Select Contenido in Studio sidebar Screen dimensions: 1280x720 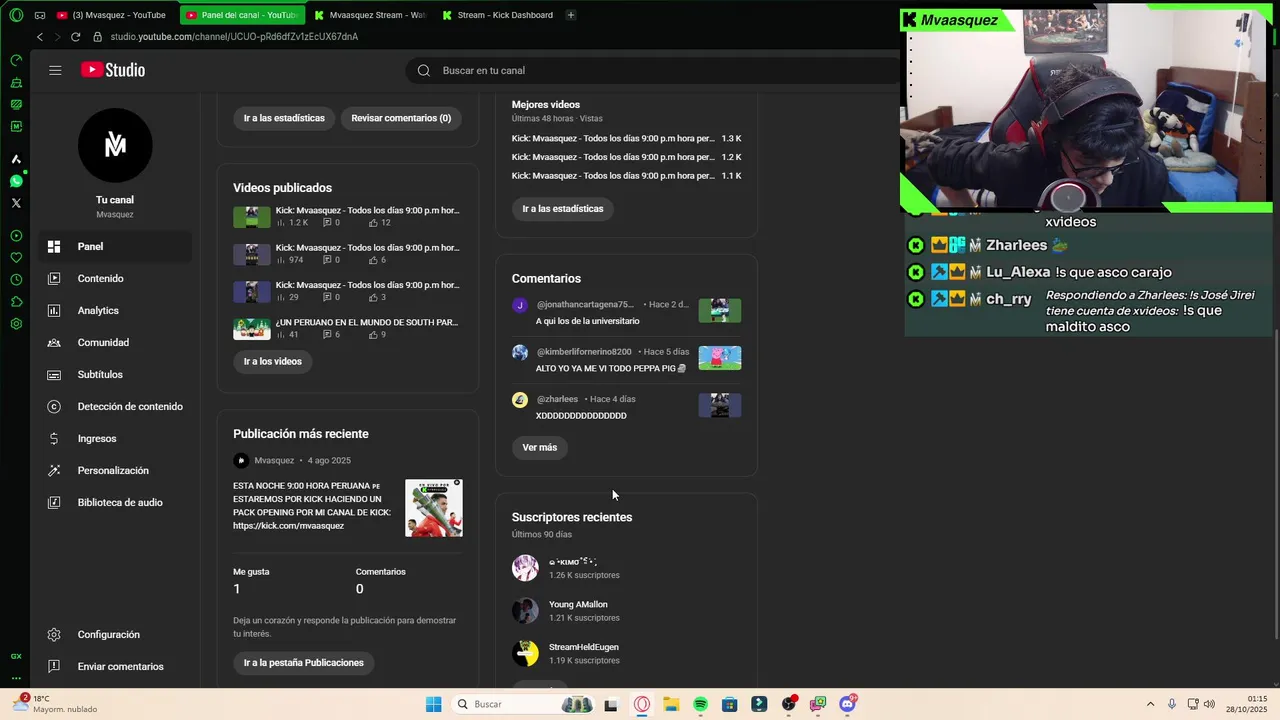(x=115, y=279)
